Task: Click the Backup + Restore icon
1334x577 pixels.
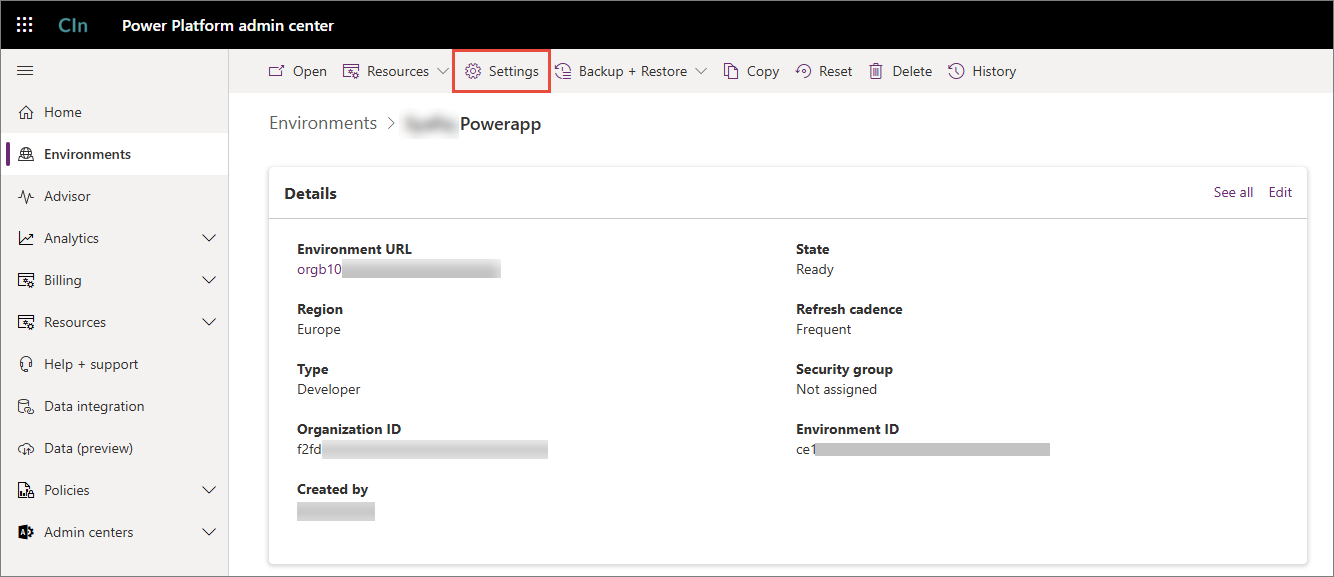Action: click(x=563, y=71)
